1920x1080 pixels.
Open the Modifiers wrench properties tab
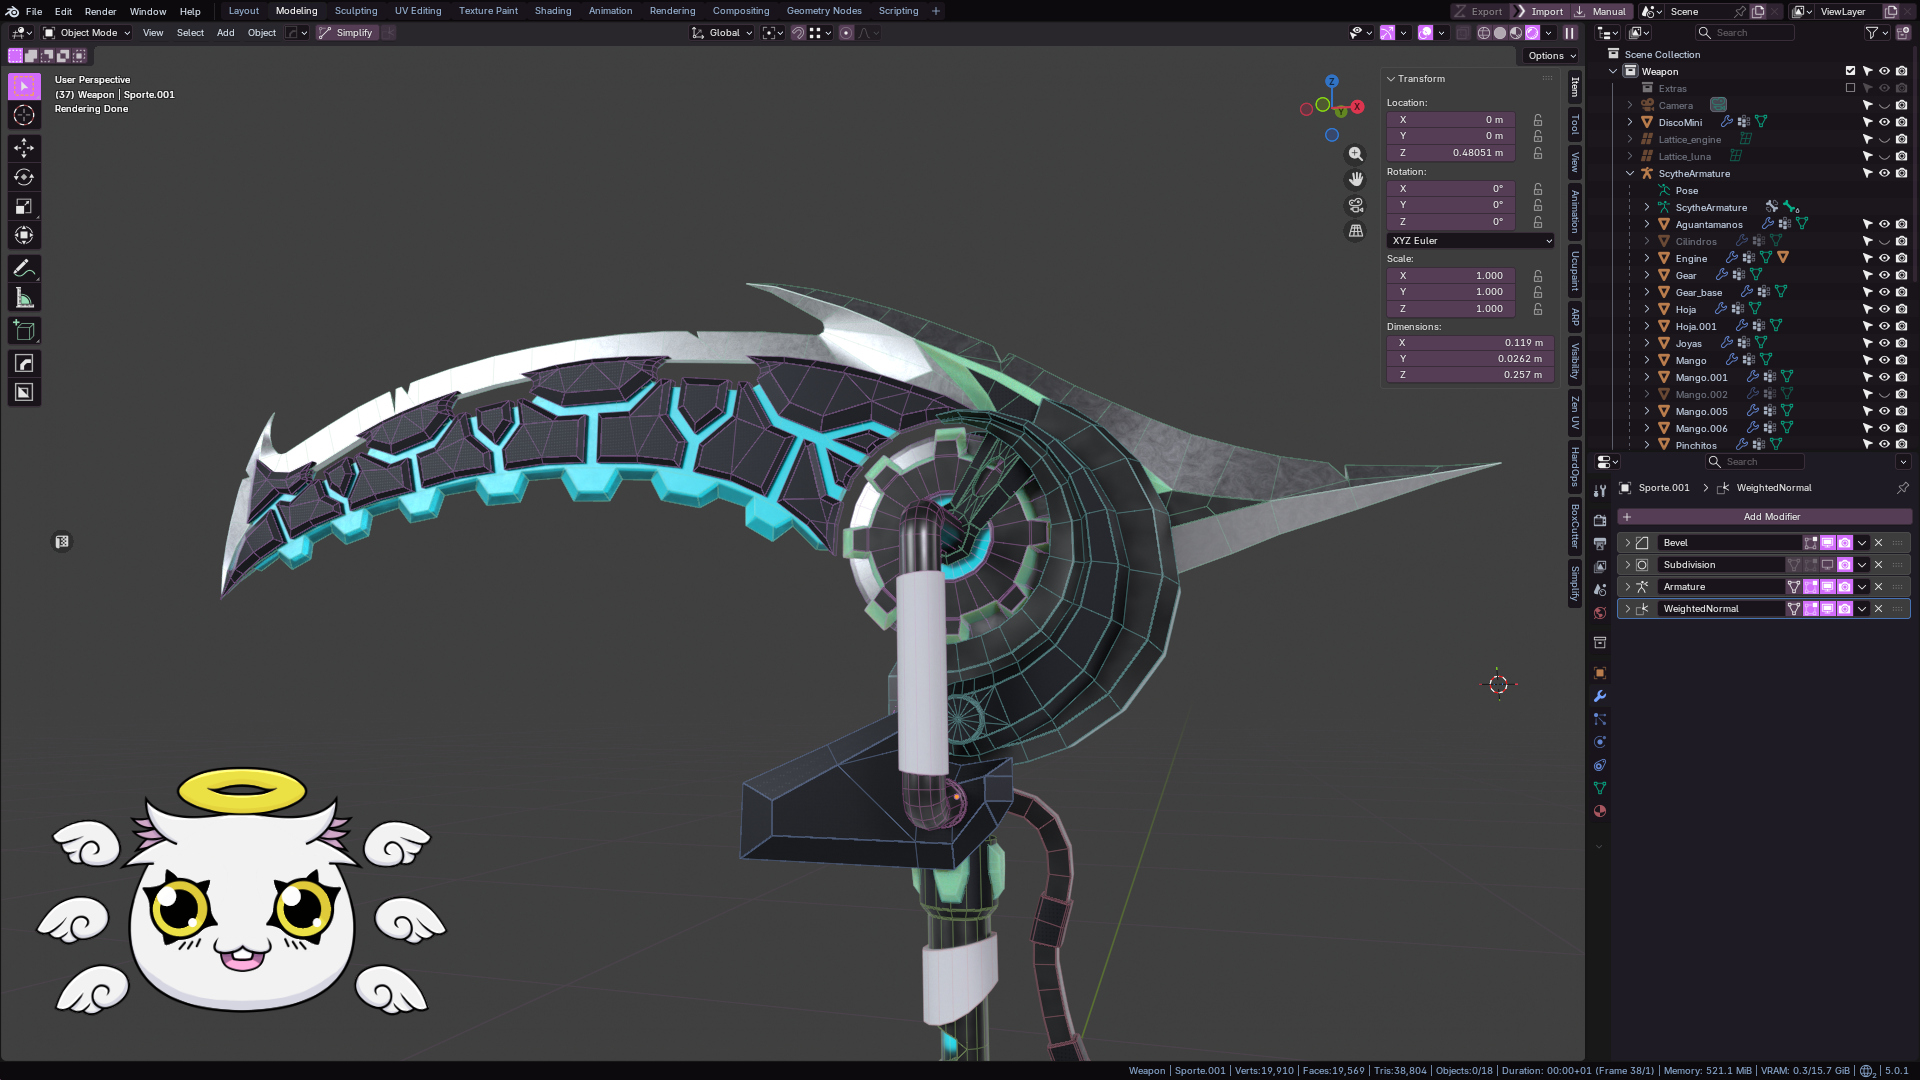1600,696
